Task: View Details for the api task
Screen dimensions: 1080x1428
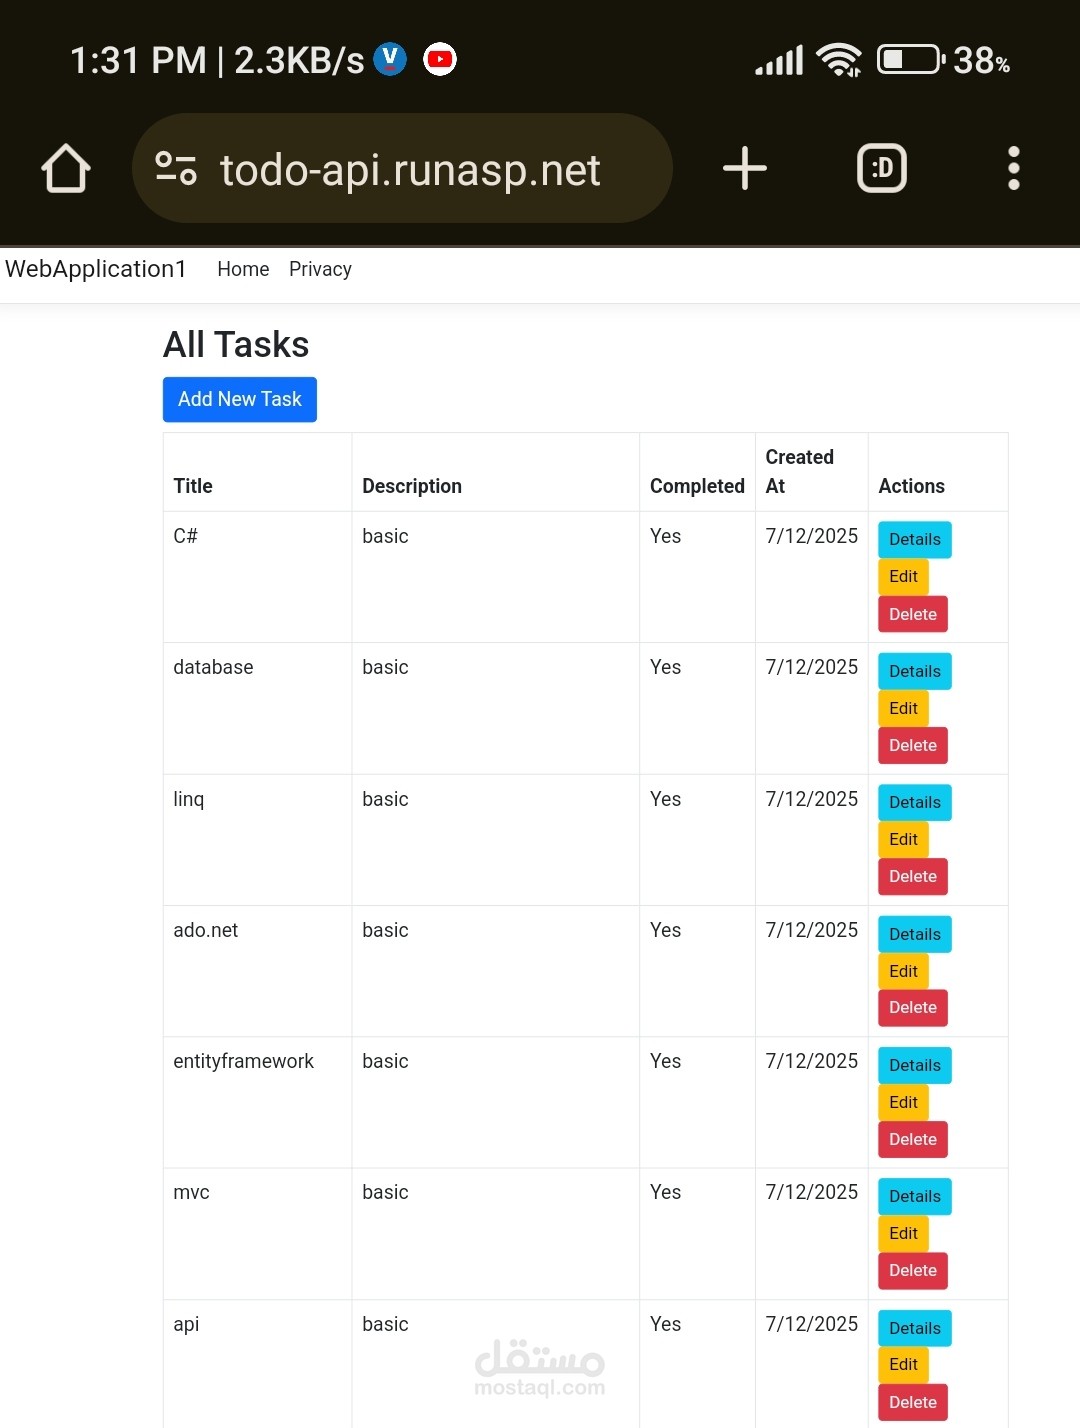Action: (x=915, y=1328)
